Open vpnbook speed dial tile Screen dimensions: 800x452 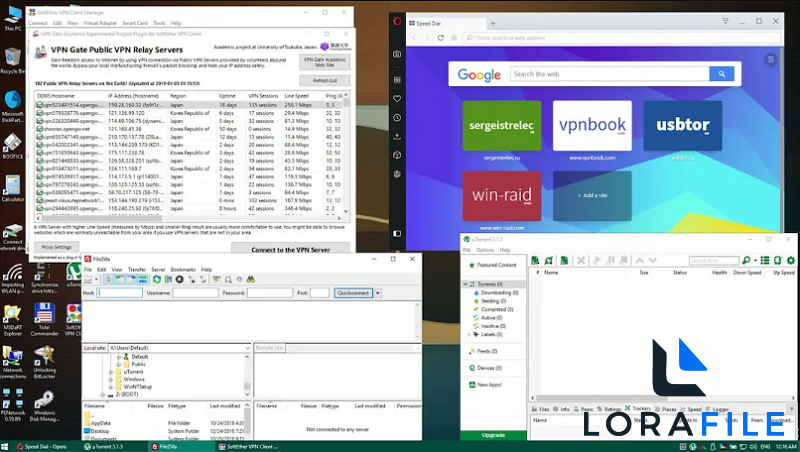pyautogui.click(x=592, y=125)
